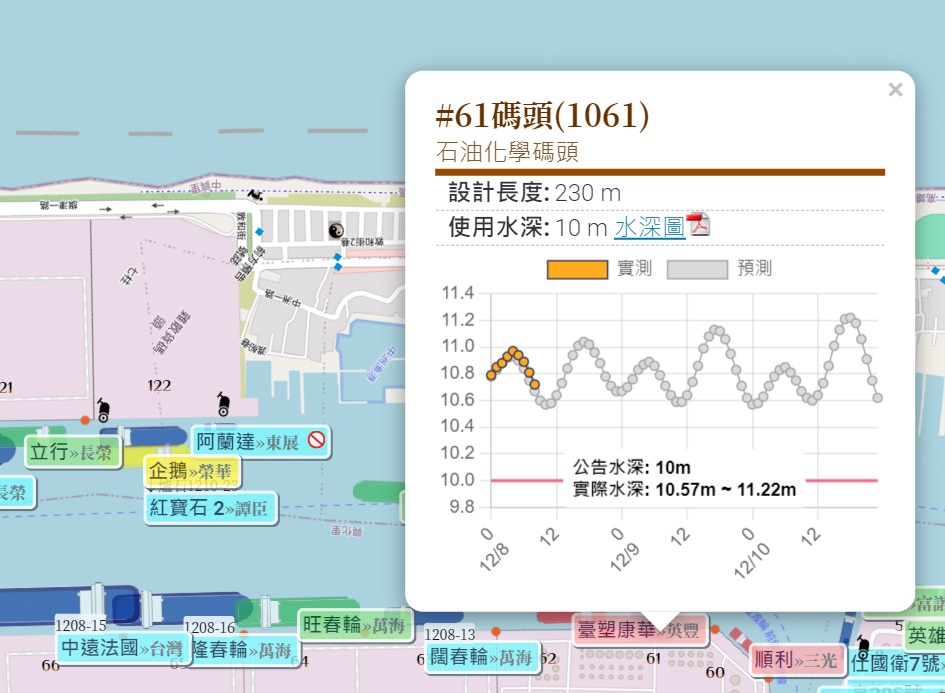Close the #61碼頭(1061) popup

[x=895, y=90]
